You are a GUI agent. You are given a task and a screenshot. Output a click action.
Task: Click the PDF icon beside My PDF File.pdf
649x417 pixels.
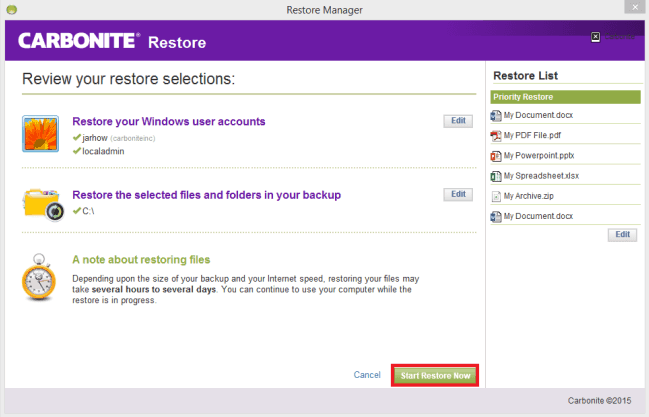coord(495,136)
